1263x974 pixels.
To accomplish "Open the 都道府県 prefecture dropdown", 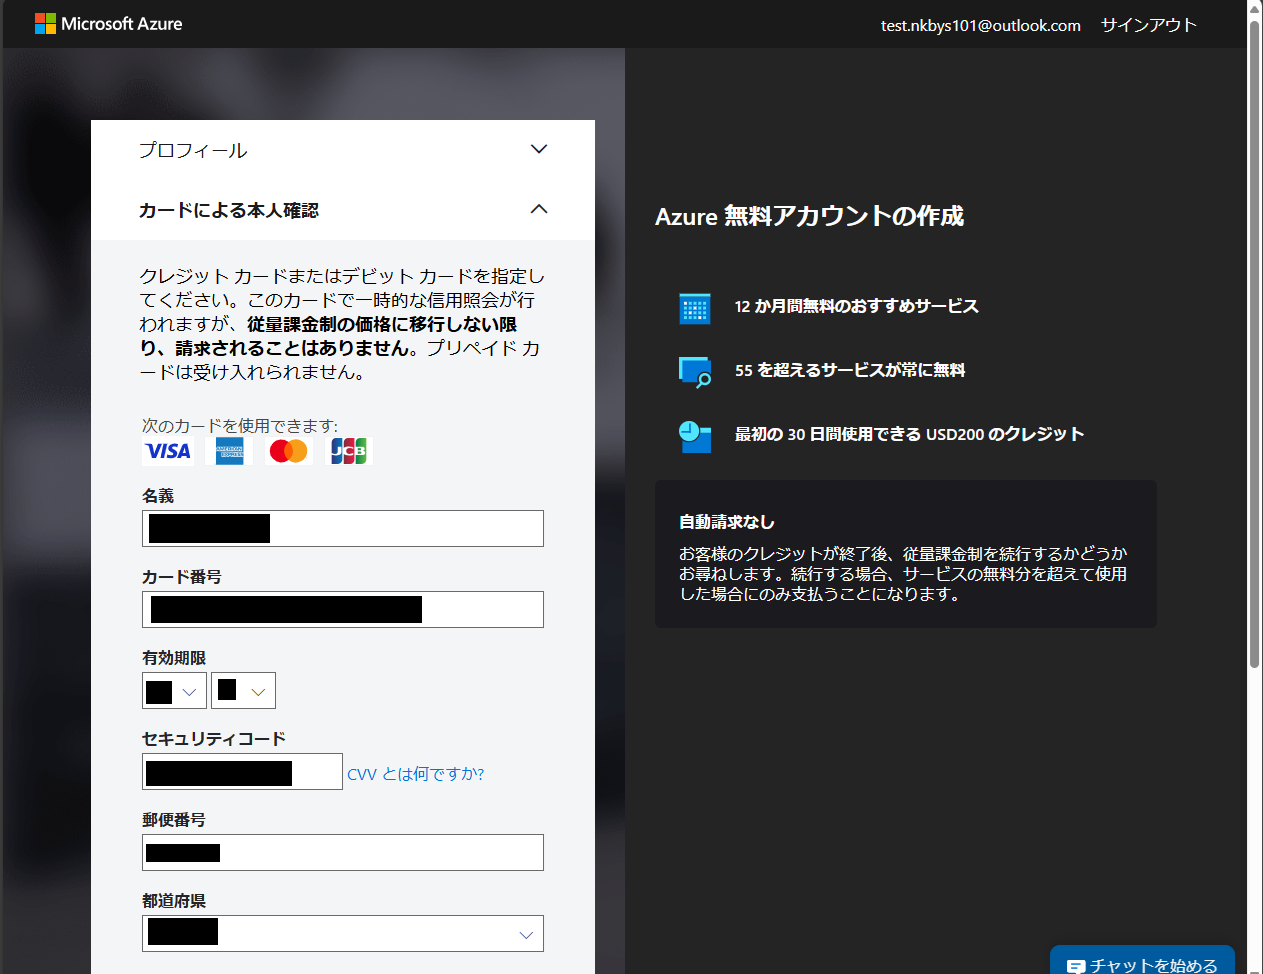I will tap(343, 933).
